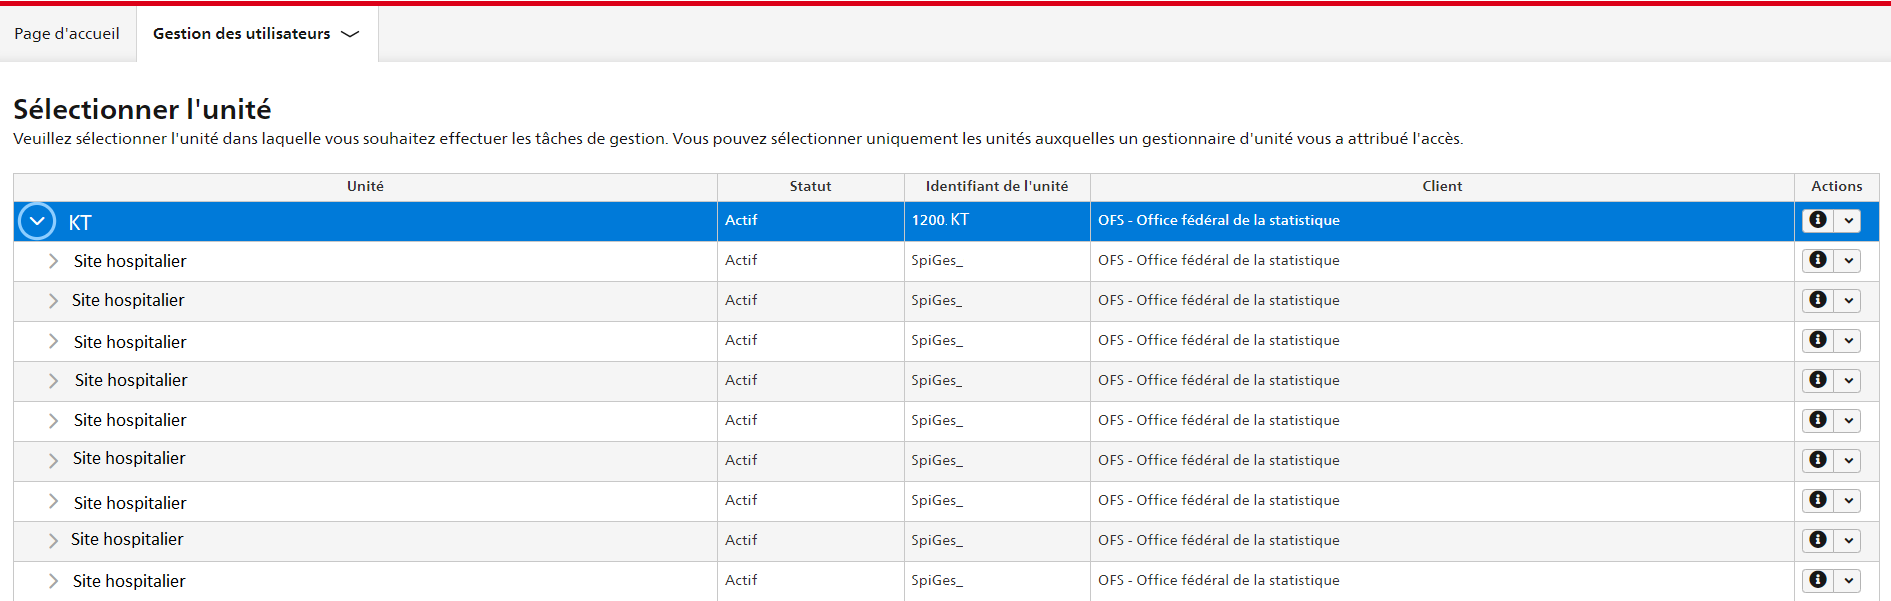
Task: Expand the fourth Site hospitalier row
Action: 53,381
